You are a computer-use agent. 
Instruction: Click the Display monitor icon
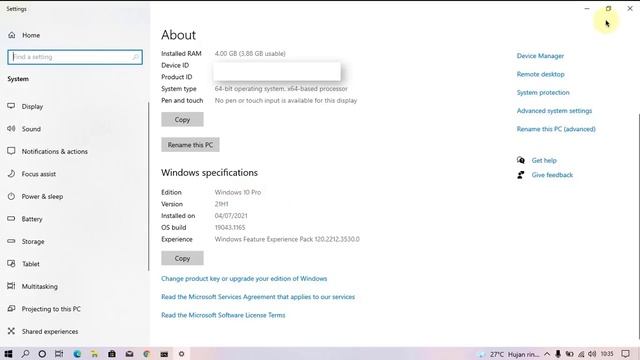tap(11, 106)
